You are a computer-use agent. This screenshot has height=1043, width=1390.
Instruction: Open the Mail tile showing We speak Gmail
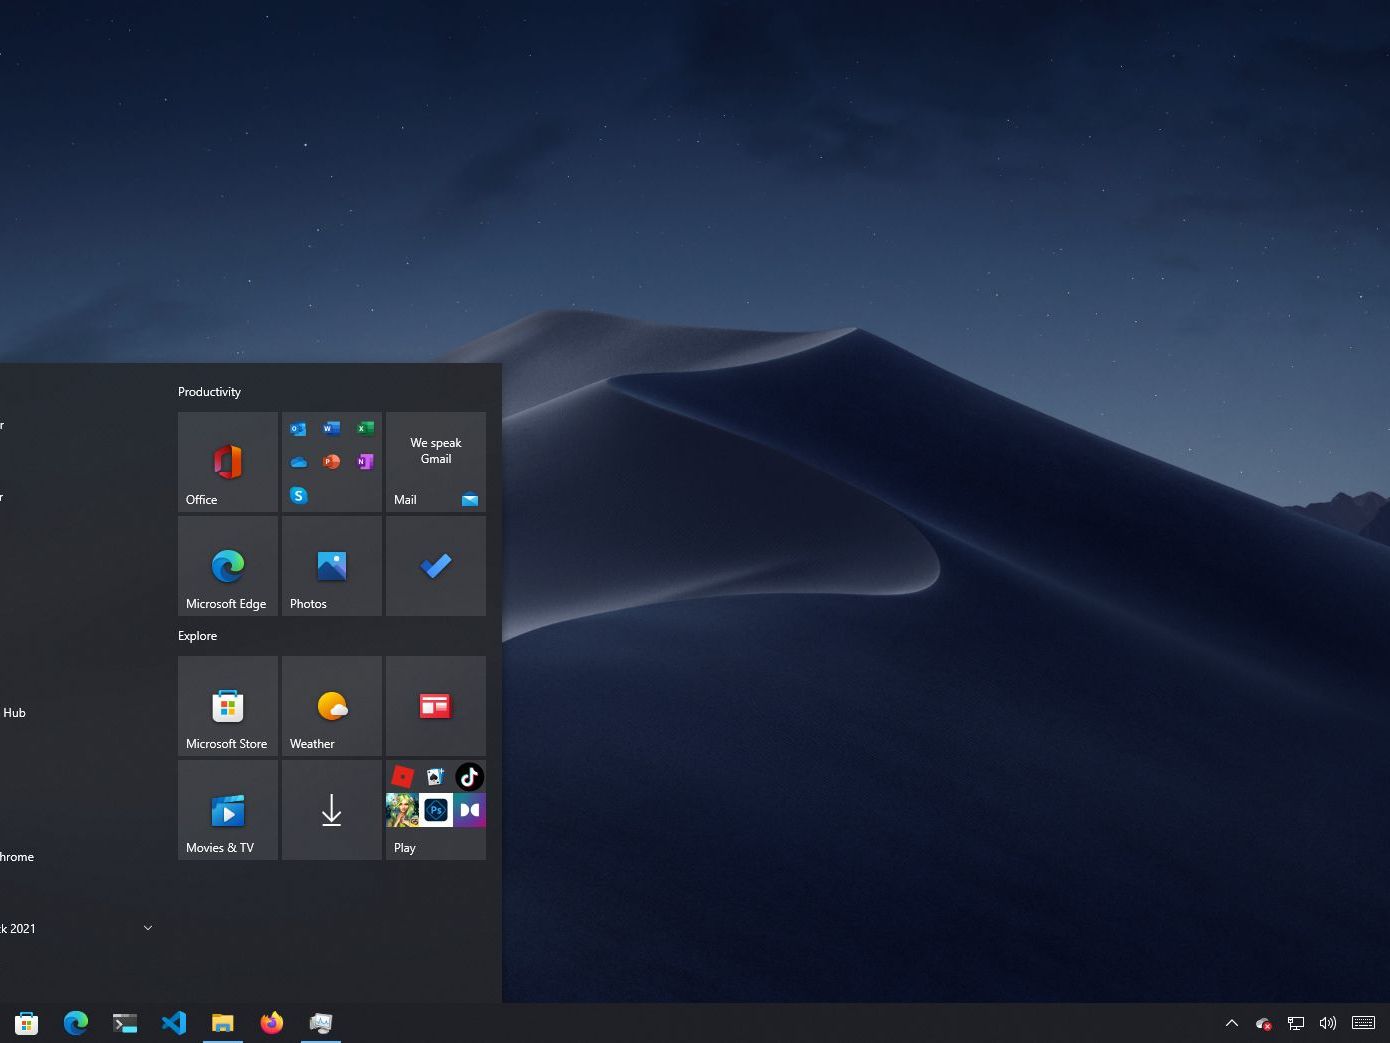pyautogui.click(x=435, y=462)
